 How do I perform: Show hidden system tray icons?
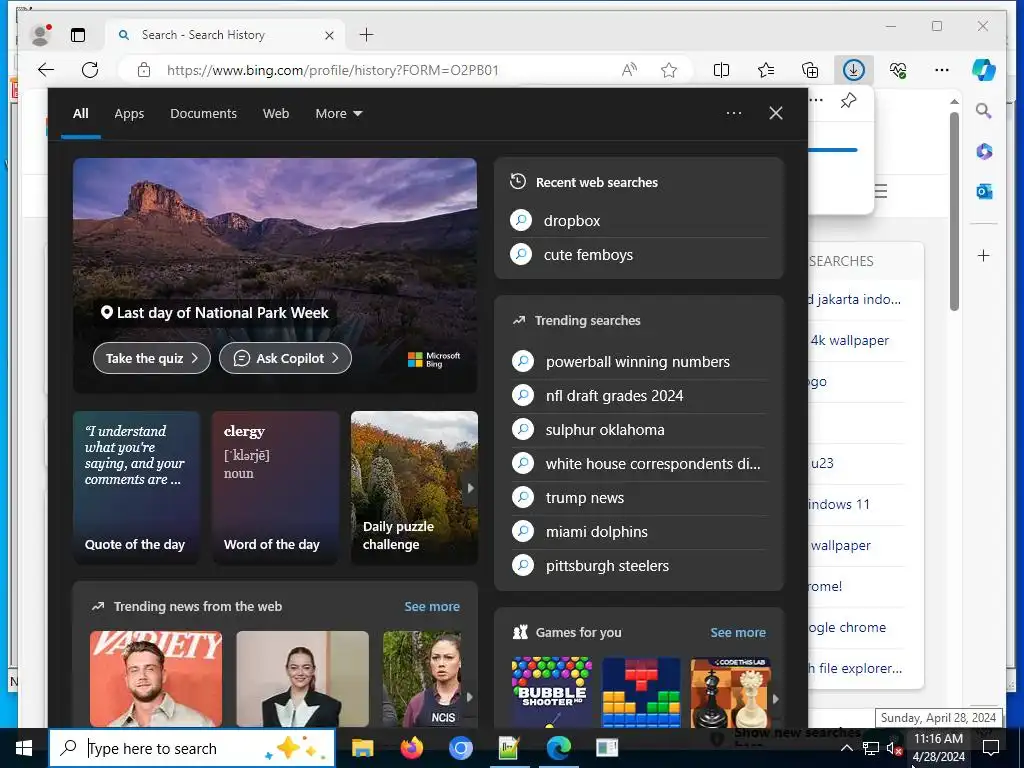tap(846, 748)
